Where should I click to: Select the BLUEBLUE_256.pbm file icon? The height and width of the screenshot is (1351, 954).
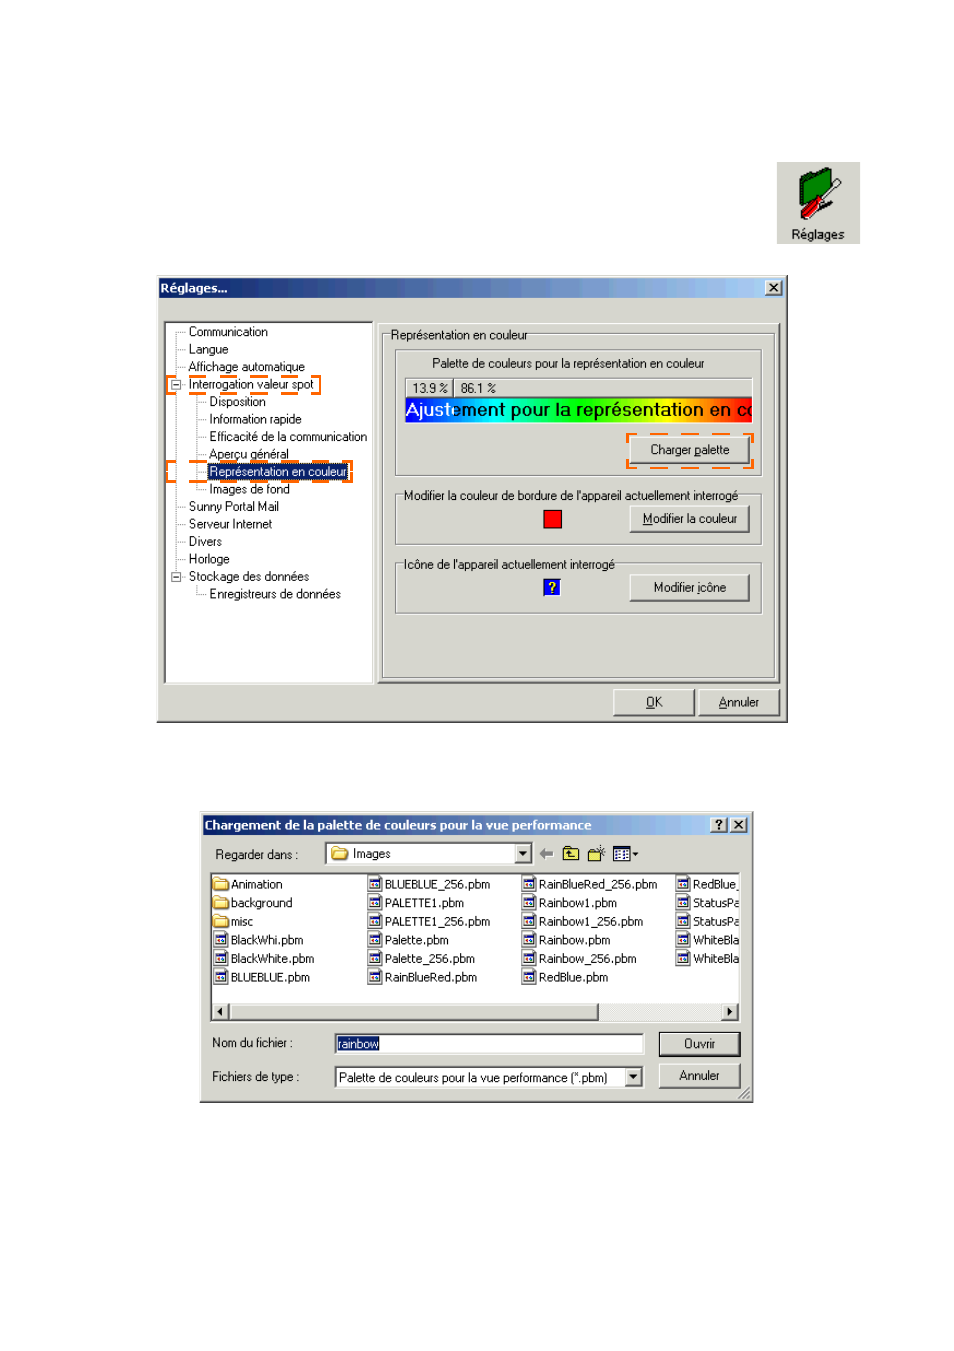click(375, 884)
